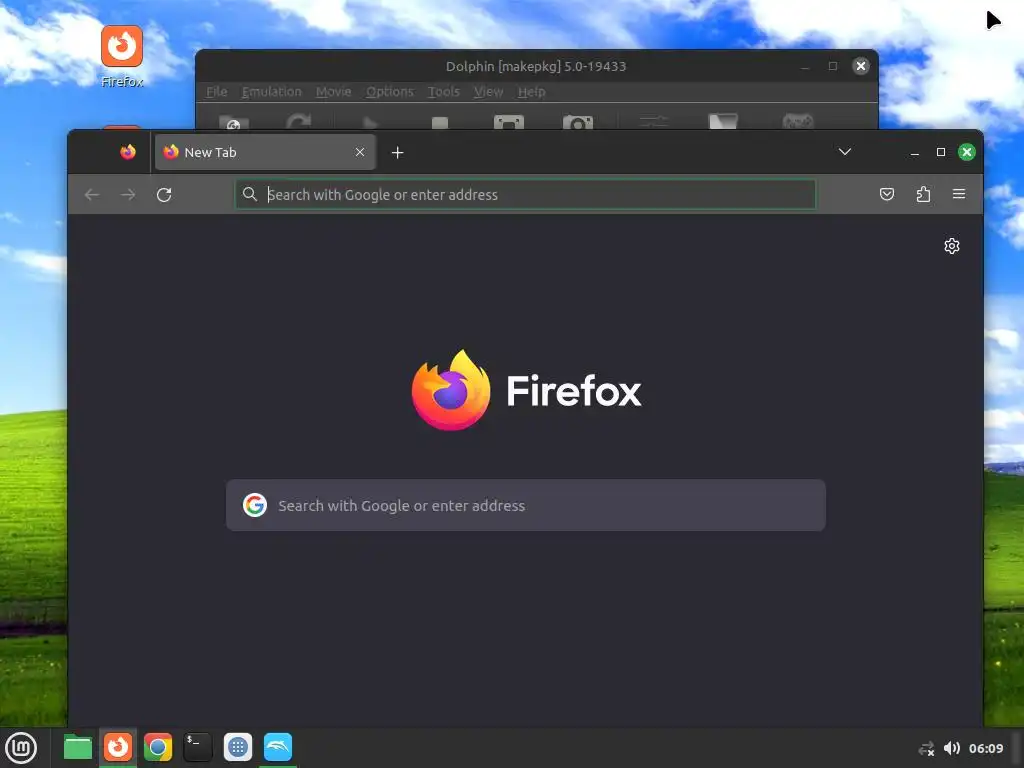This screenshot has width=1024, height=768.
Task: Open app grid icon in taskbar
Action: (x=238, y=748)
